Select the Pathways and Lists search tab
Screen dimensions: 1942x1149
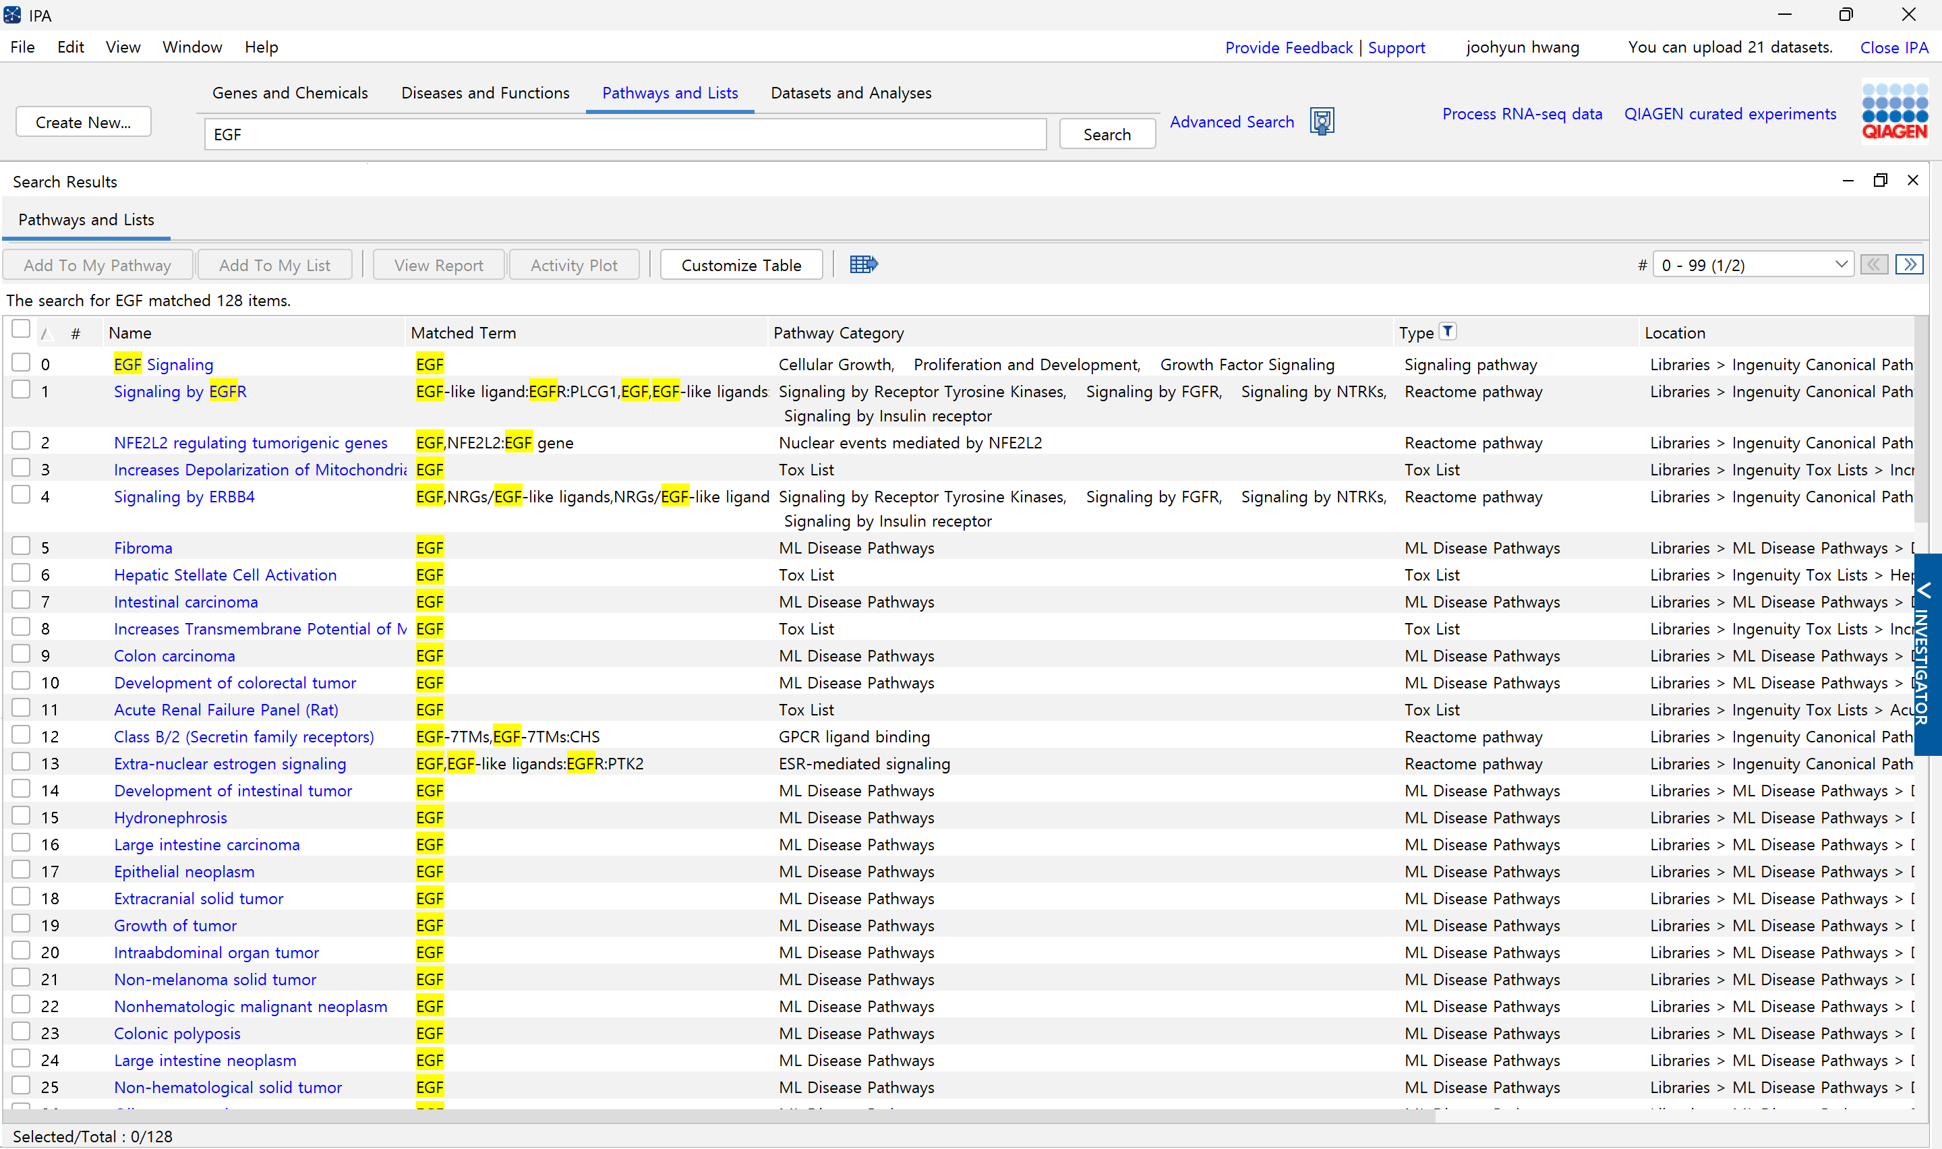click(670, 93)
